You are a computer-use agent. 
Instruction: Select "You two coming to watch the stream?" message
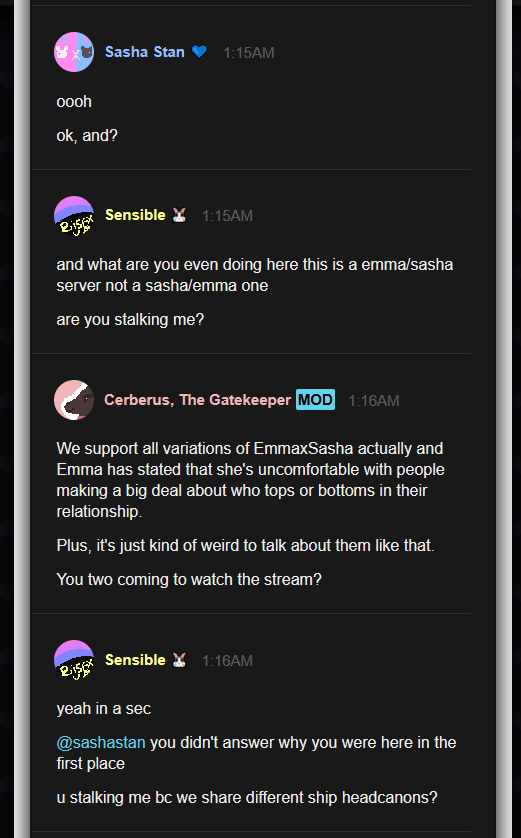(189, 579)
